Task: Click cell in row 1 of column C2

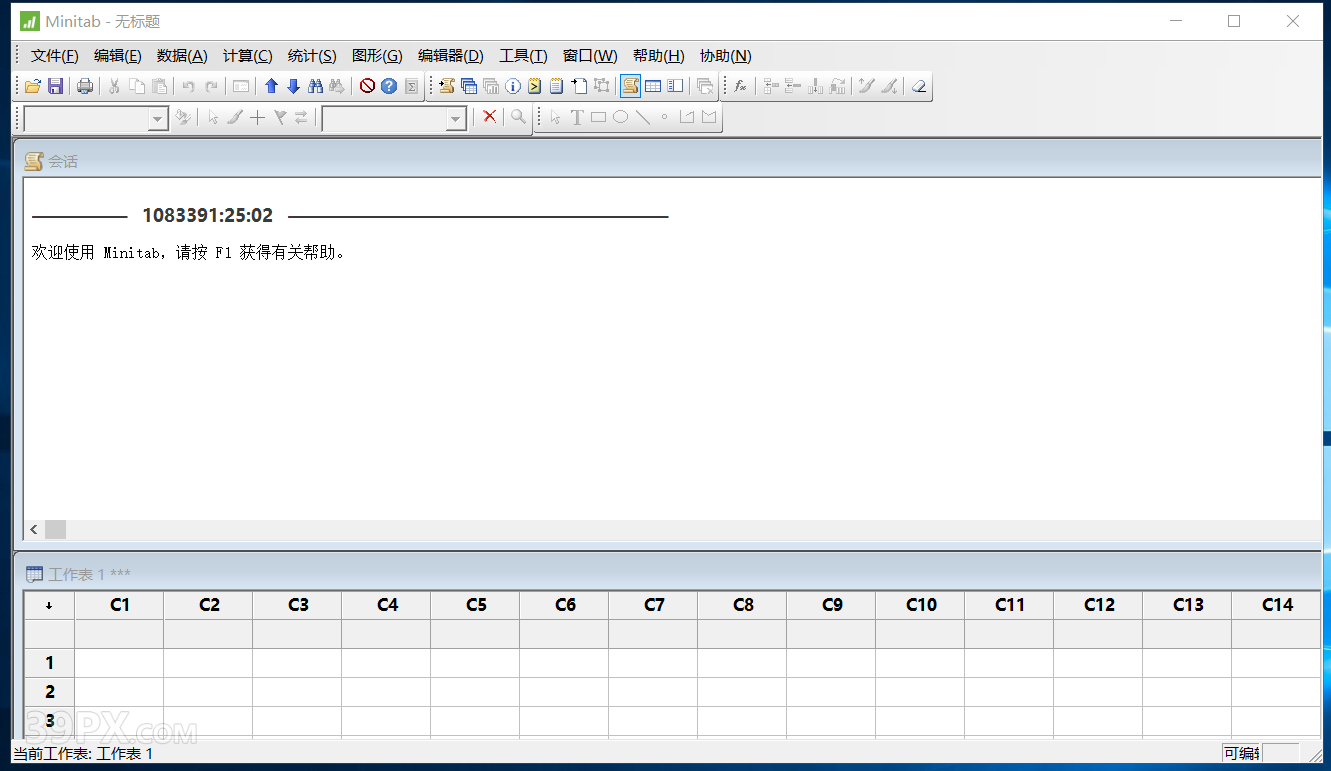Action: tap(208, 663)
